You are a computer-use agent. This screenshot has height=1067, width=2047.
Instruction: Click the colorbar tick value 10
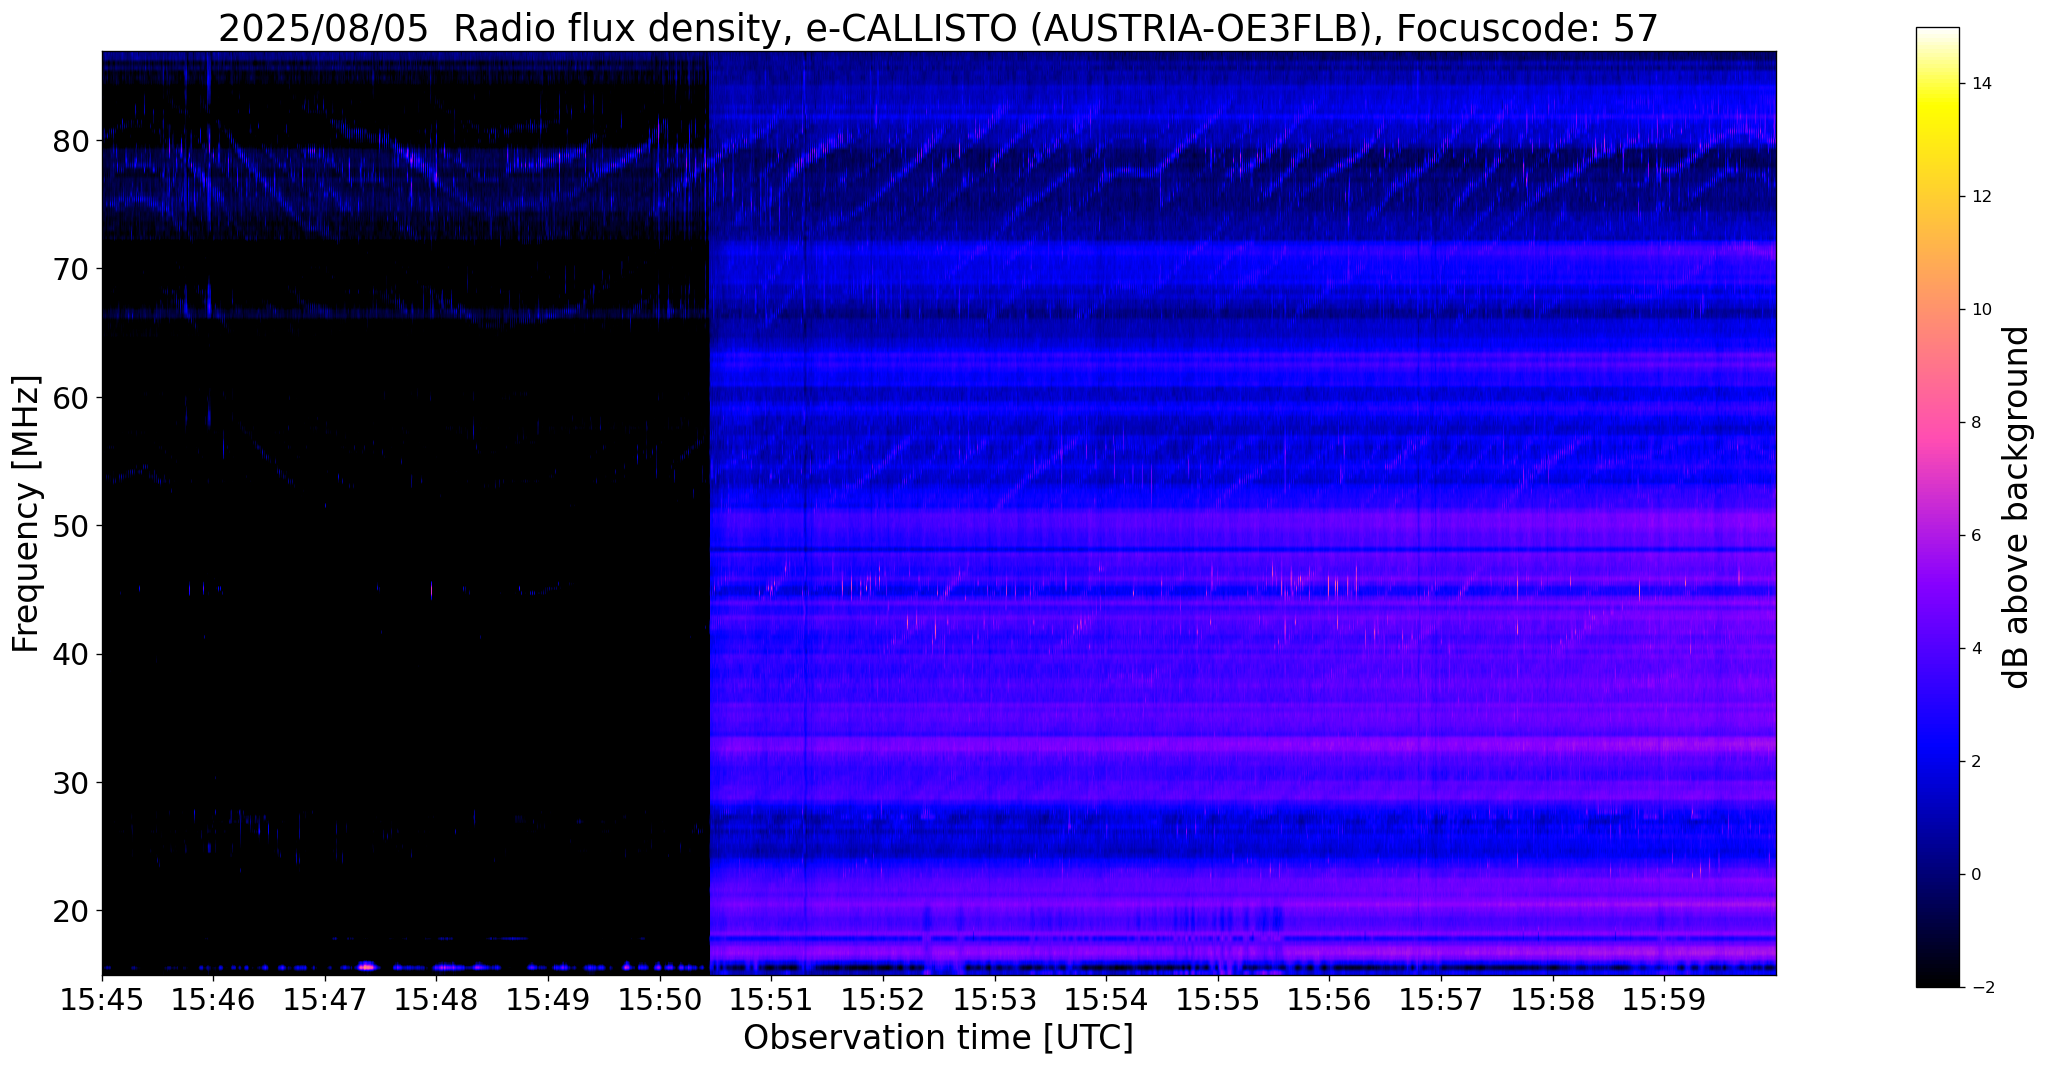click(1981, 310)
